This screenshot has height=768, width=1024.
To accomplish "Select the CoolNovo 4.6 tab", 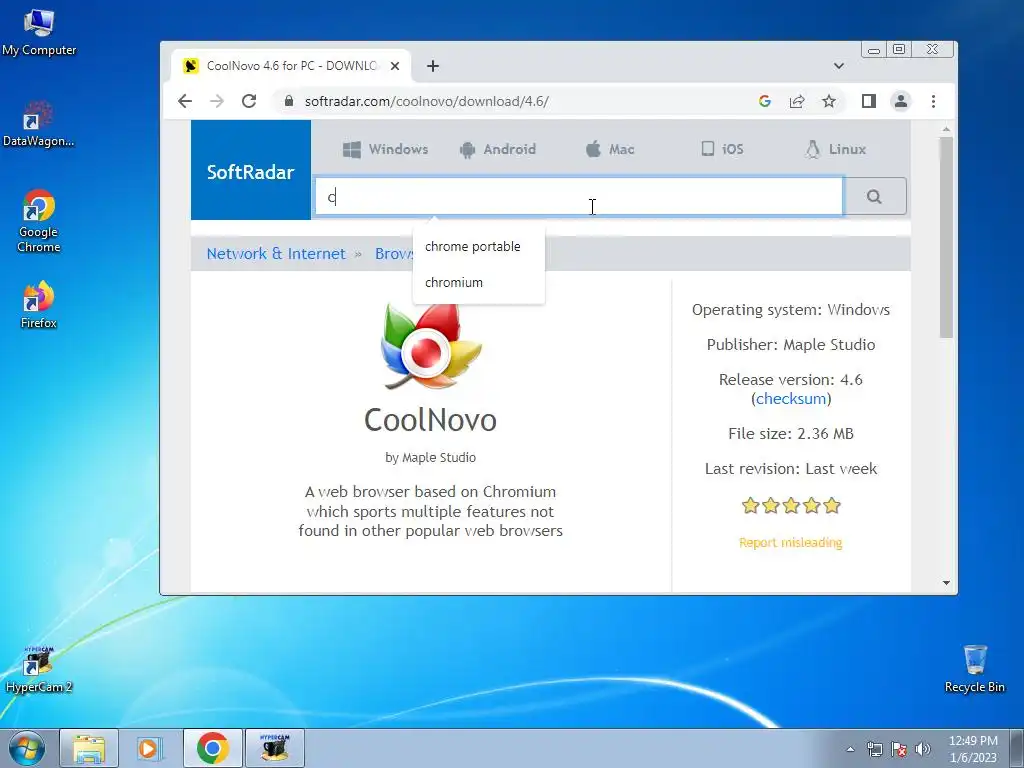I will point(291,66).
